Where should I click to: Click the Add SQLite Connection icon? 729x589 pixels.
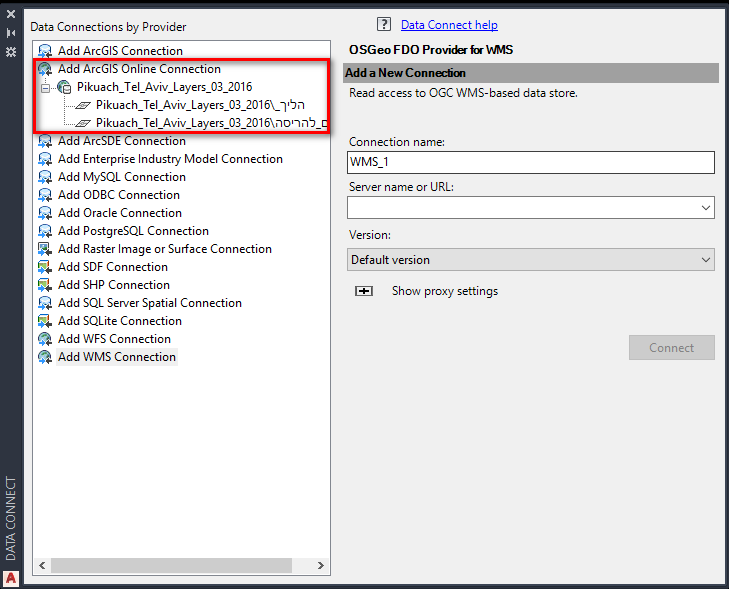45,321
